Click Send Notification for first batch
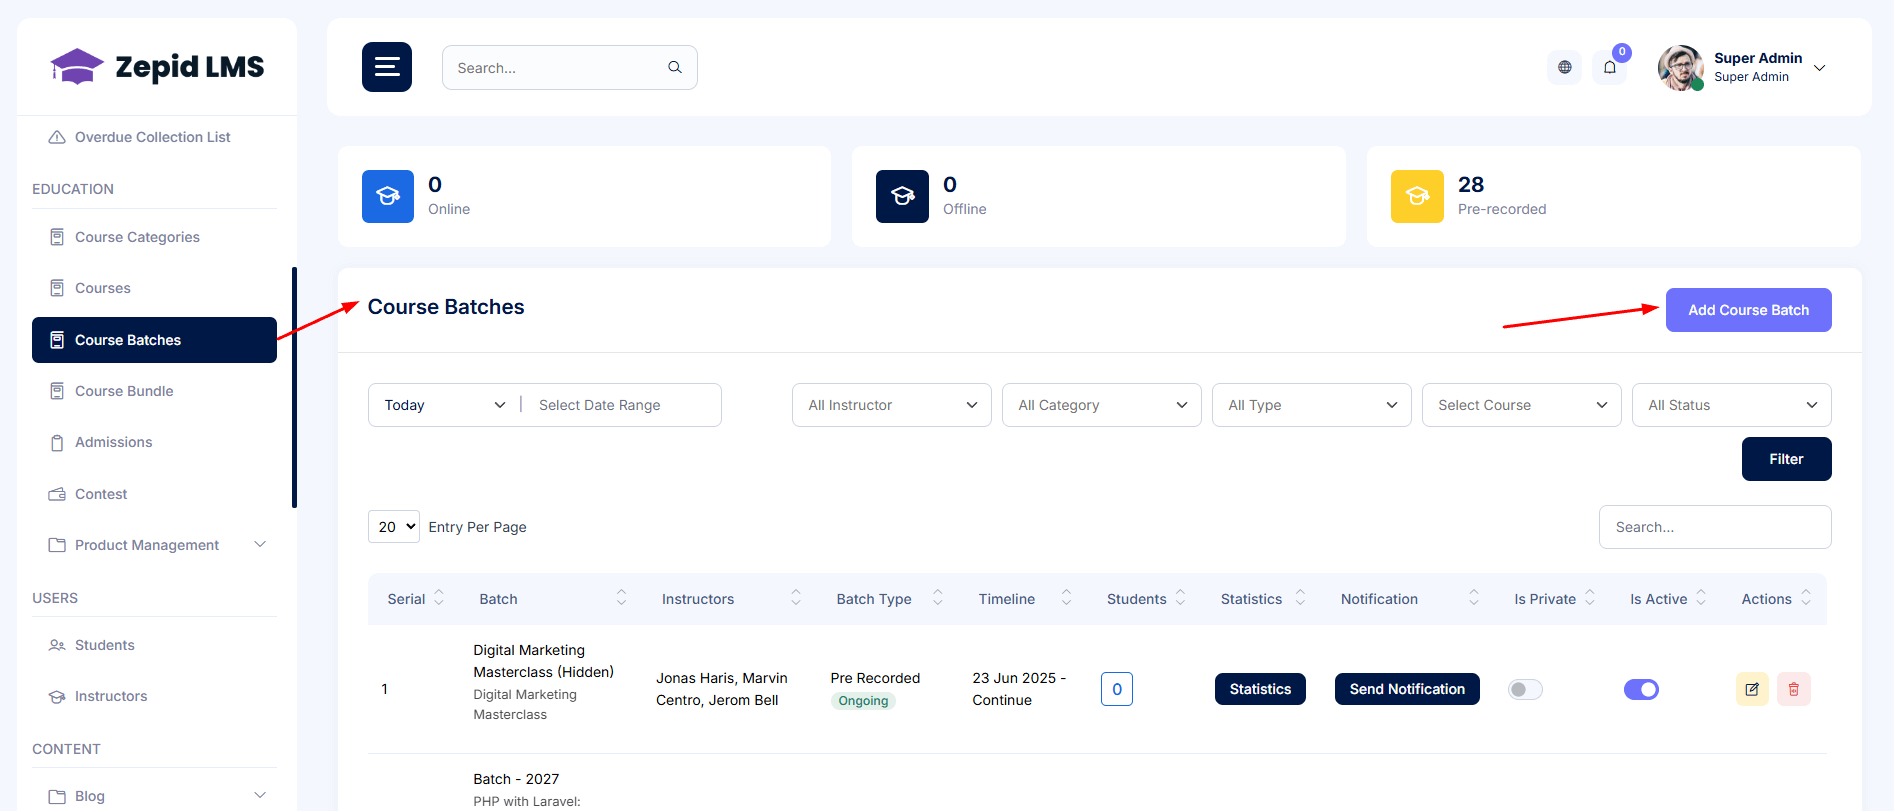This screenshot has height=811, width=1894. pos(1407,689)
